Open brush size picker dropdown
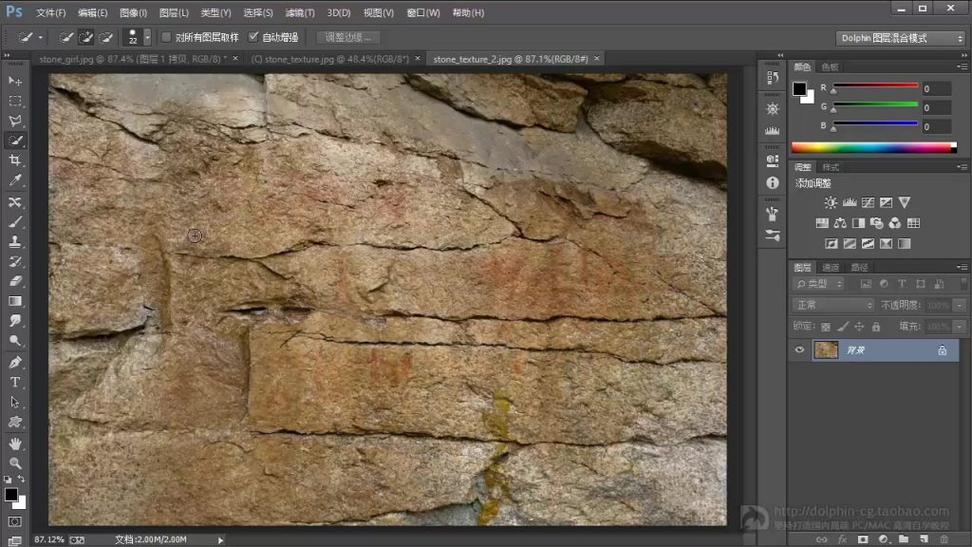This screenshot has height=547, width=972. click(x=148, y=38)
